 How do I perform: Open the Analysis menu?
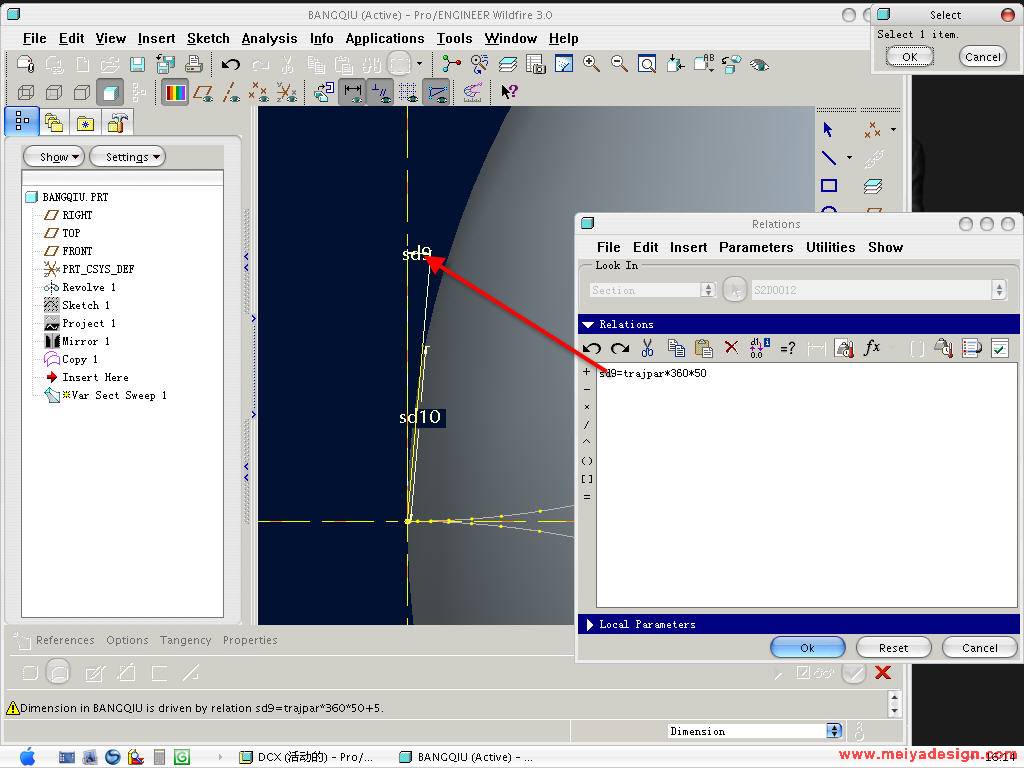pos(269,38)
